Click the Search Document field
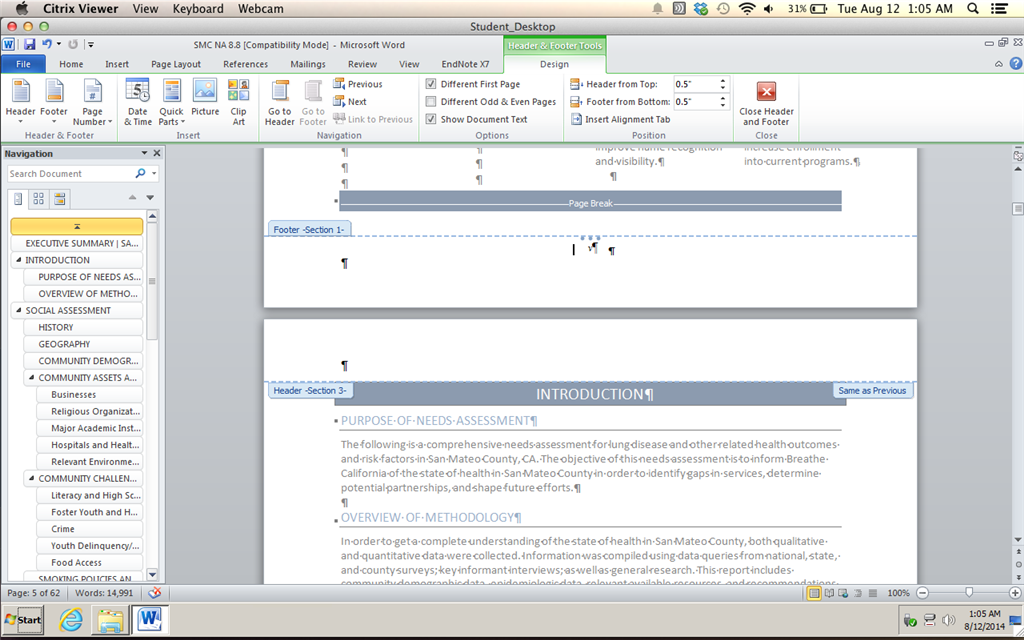1024x640 pixels. (x=71, y=174)
